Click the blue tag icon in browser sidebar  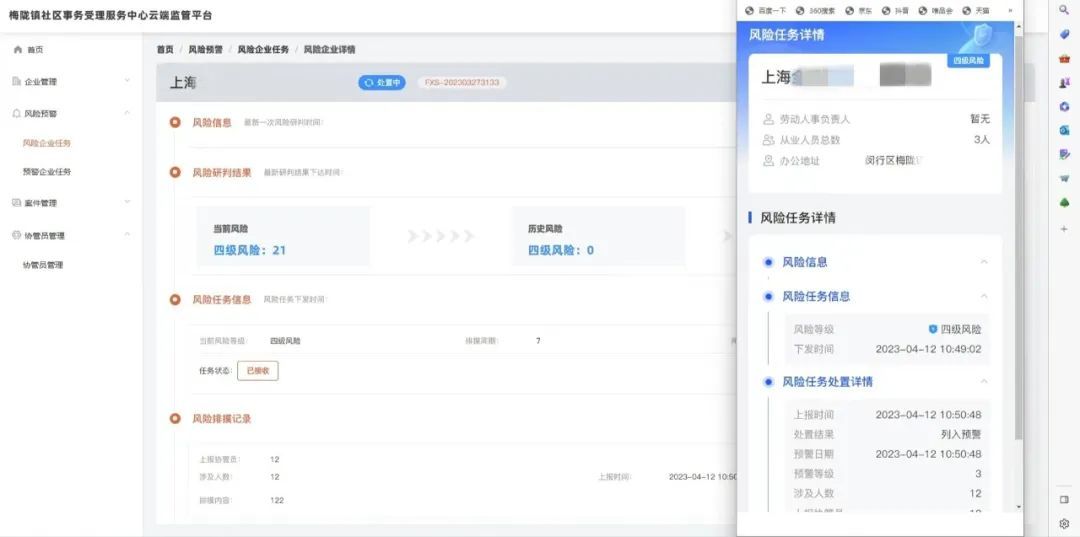[x=1064, y=34]
